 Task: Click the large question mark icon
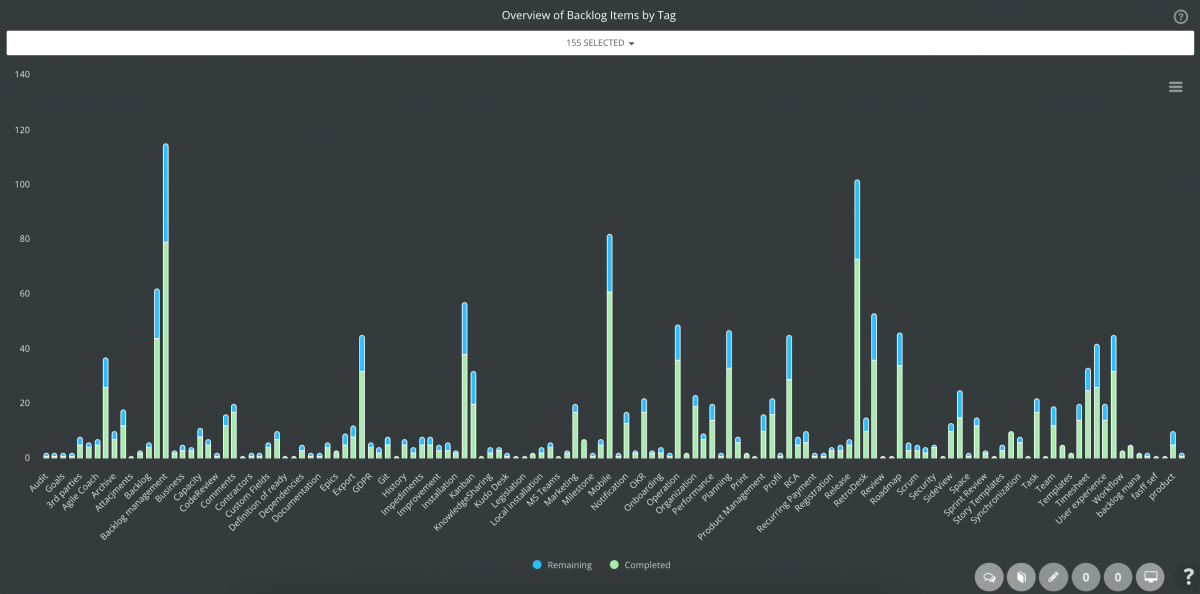click(1188, 576)
